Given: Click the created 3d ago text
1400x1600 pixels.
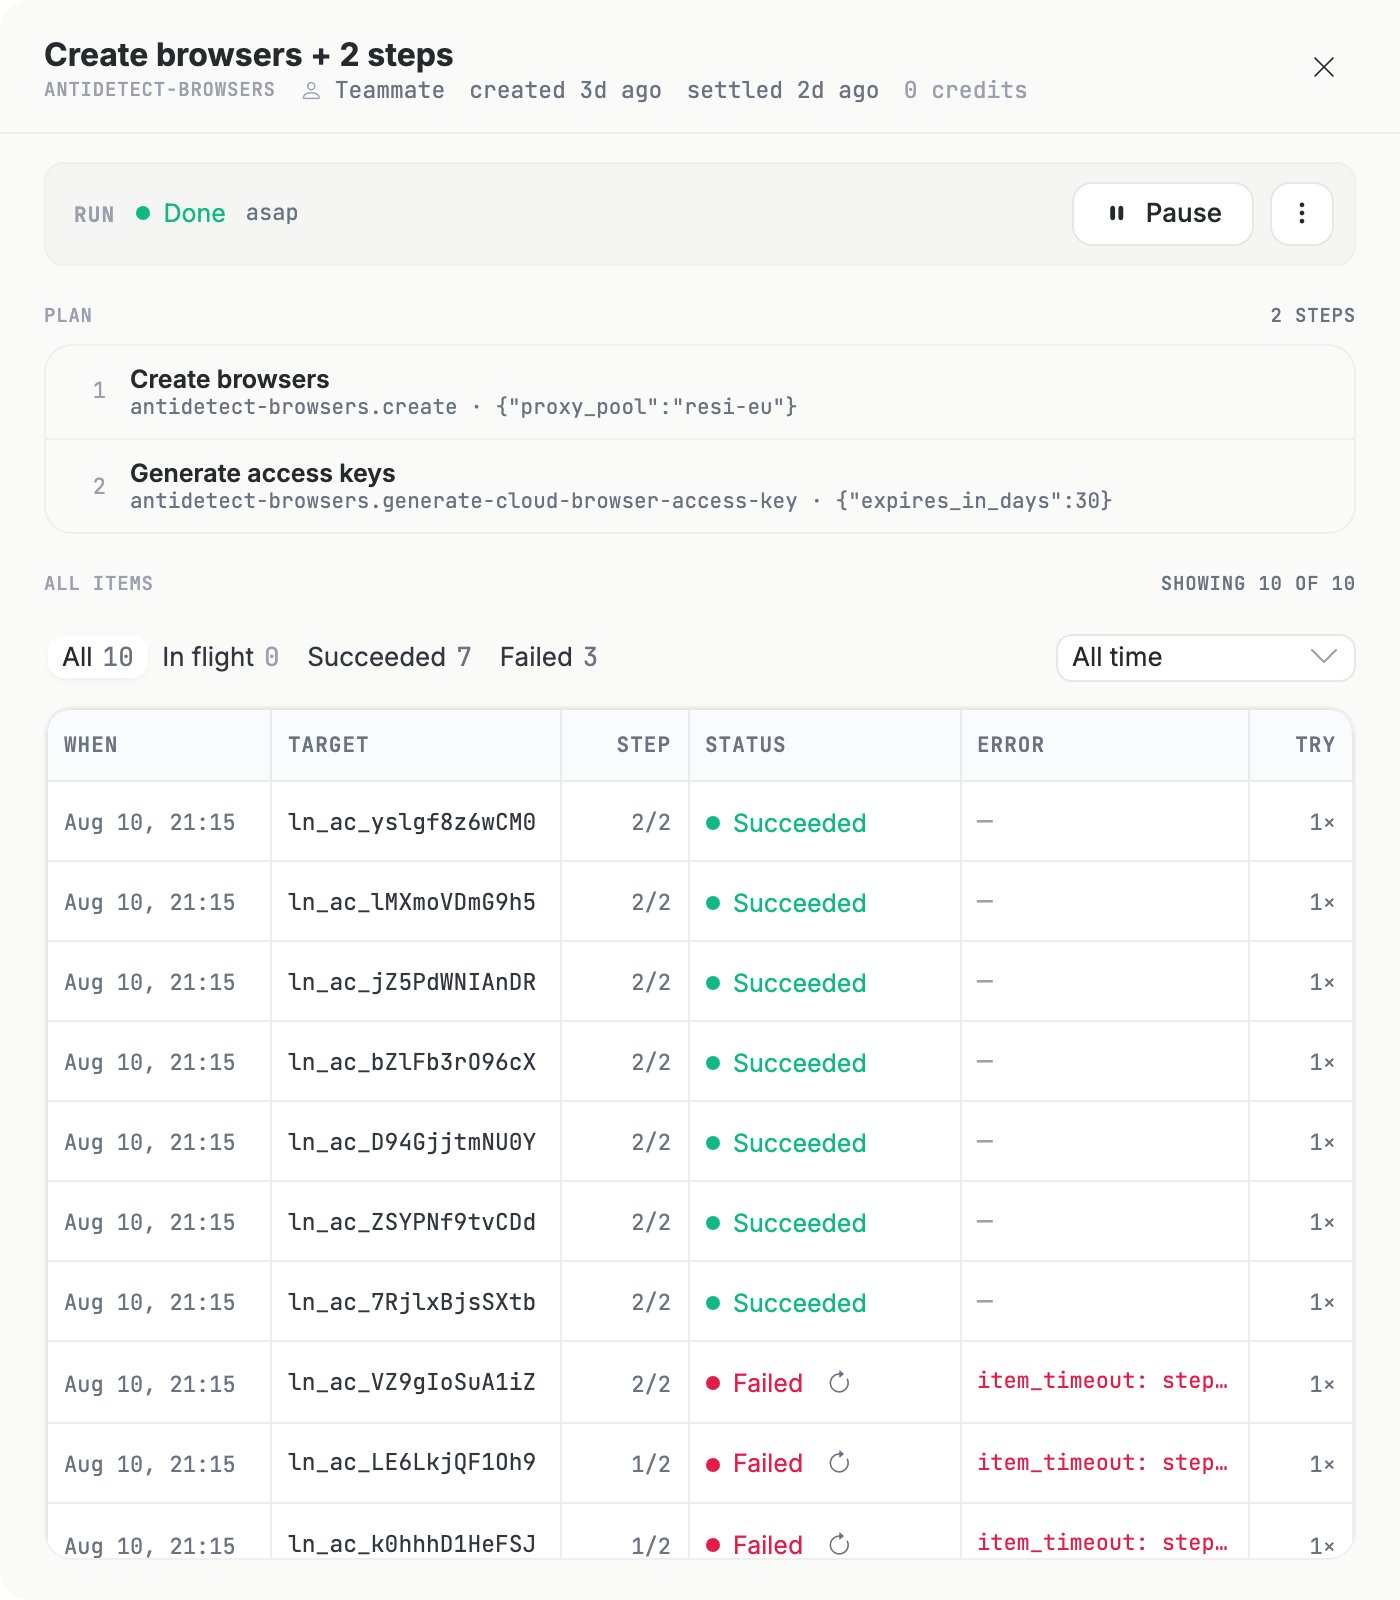Looking at the screenshot, I should click(x=565, y=90).
